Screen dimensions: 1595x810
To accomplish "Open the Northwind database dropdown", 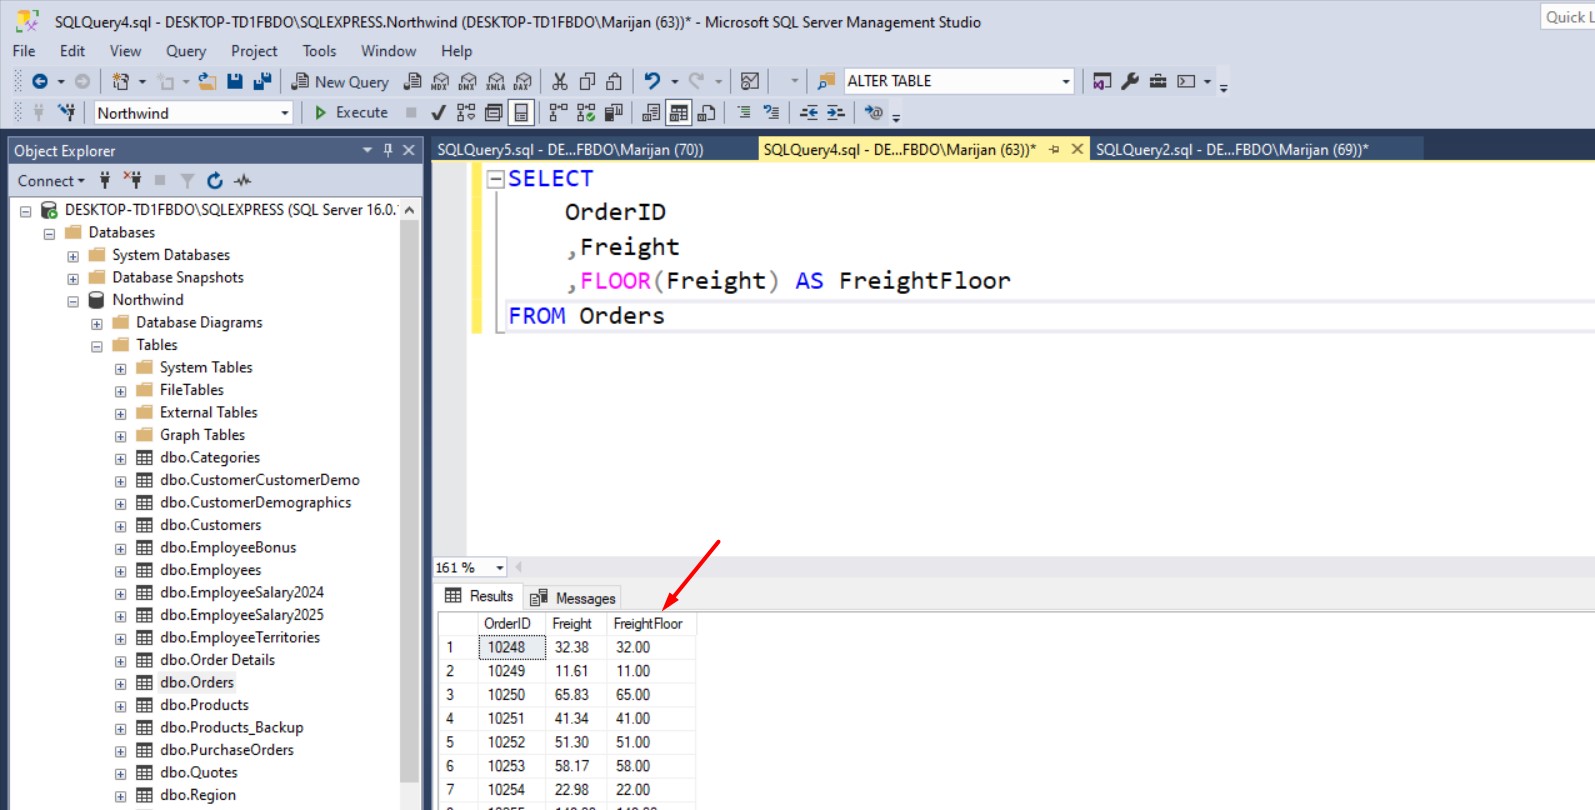I will (284, 113).
